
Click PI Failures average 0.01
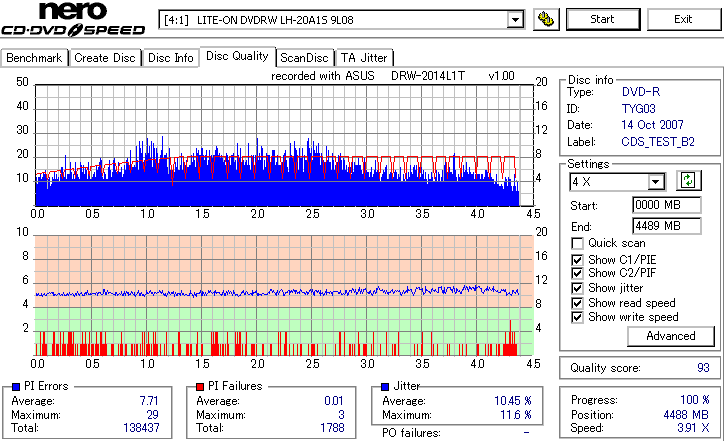(334, 401)
